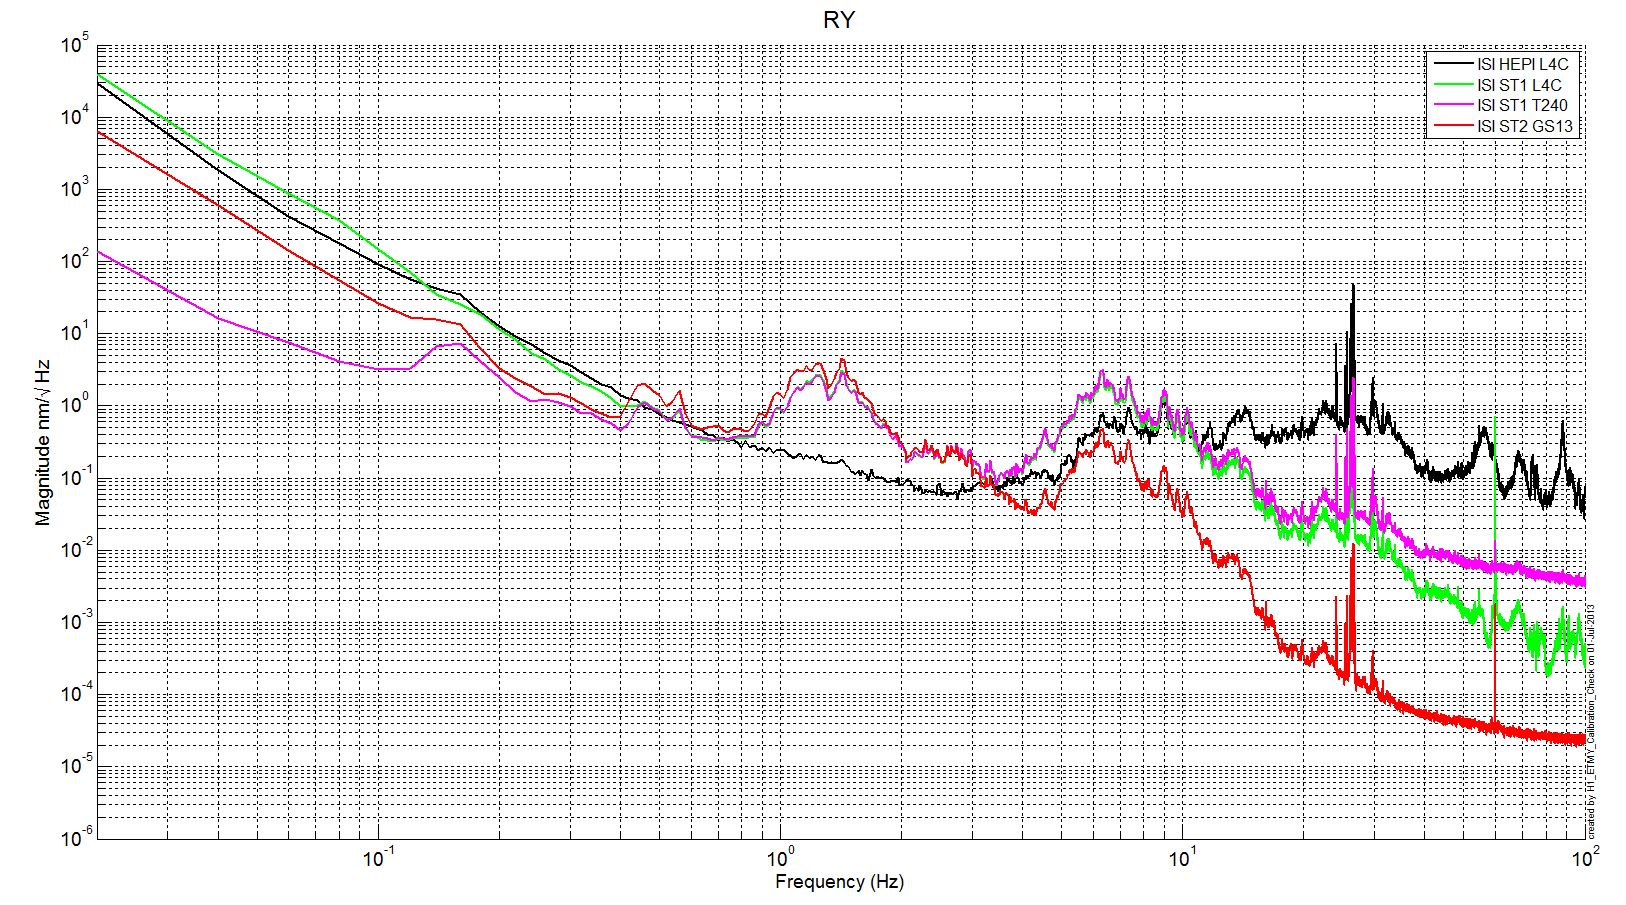Click the tallest black peak's tip

(1353, 286)
